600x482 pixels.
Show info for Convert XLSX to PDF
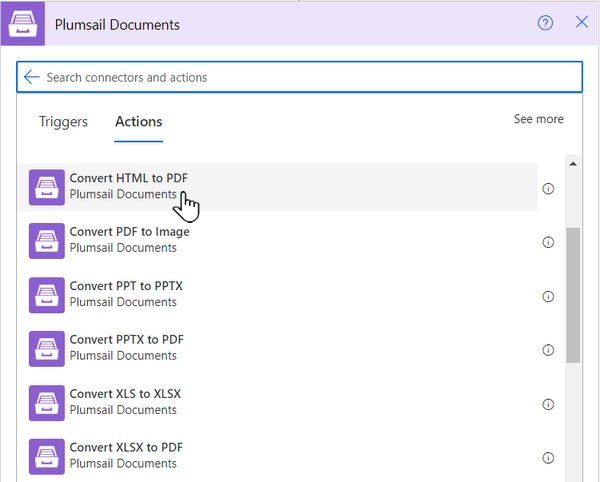click(x=548, y=458)
